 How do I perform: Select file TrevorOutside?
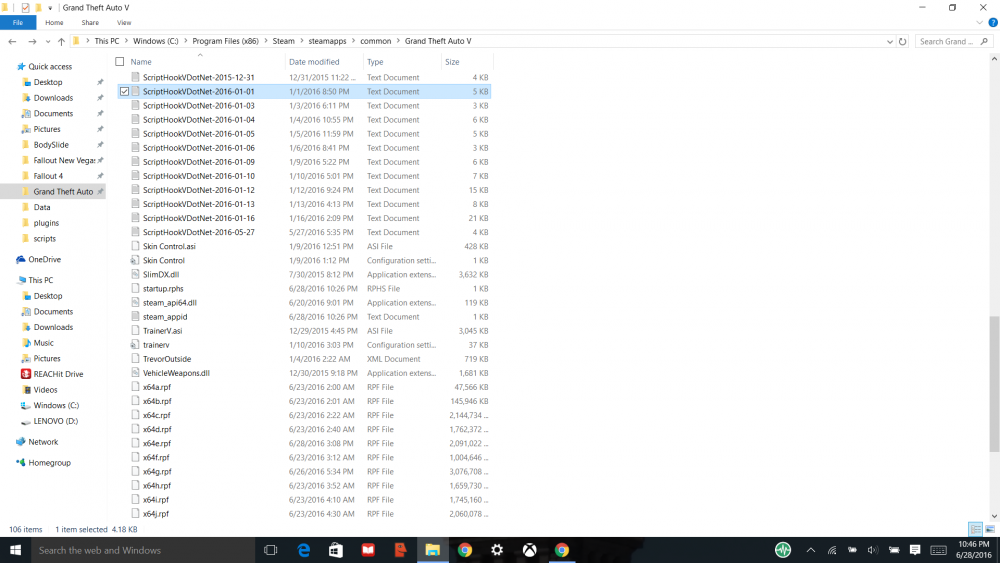coord(167,359)
